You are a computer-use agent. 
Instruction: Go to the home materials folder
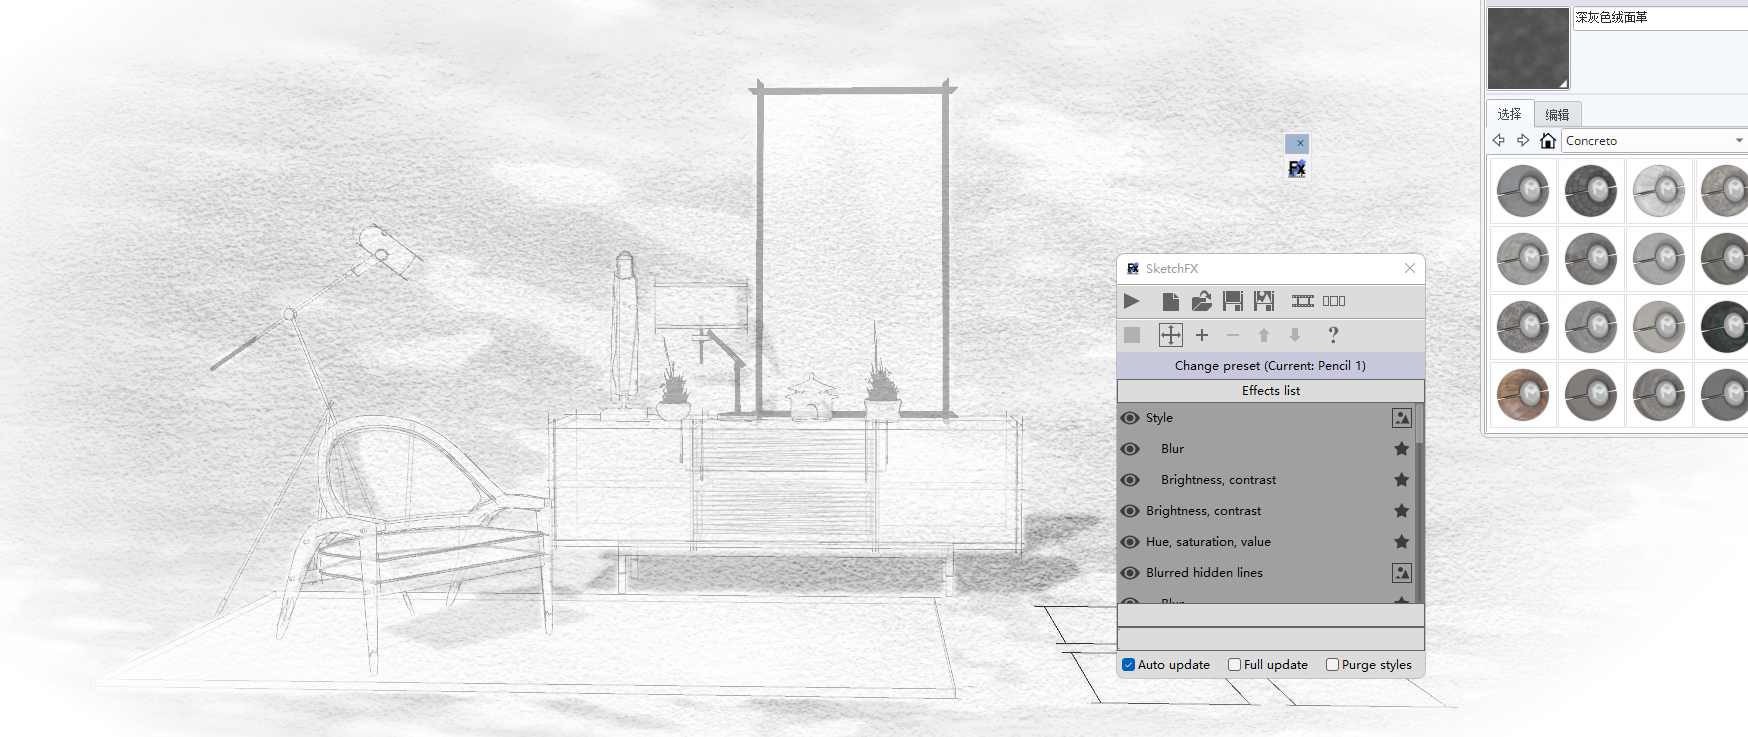[1547, 141]
